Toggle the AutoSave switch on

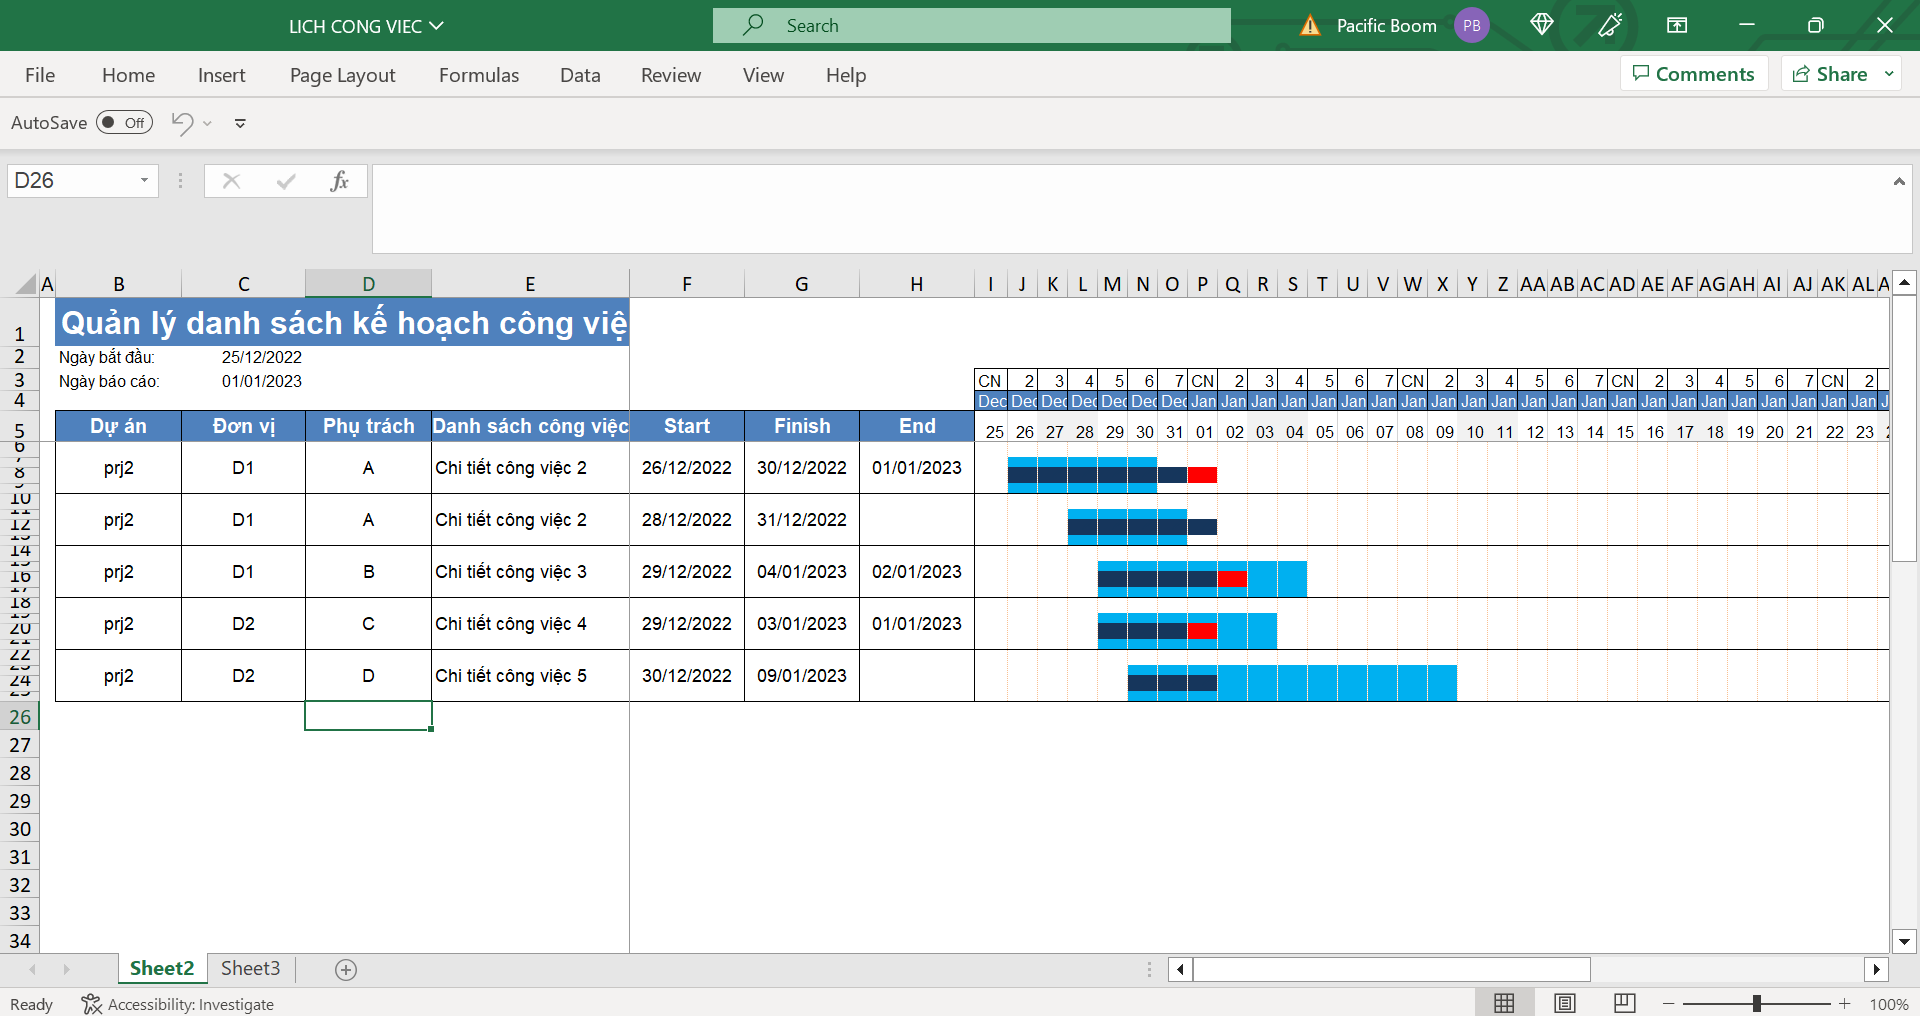coord(124,123)
